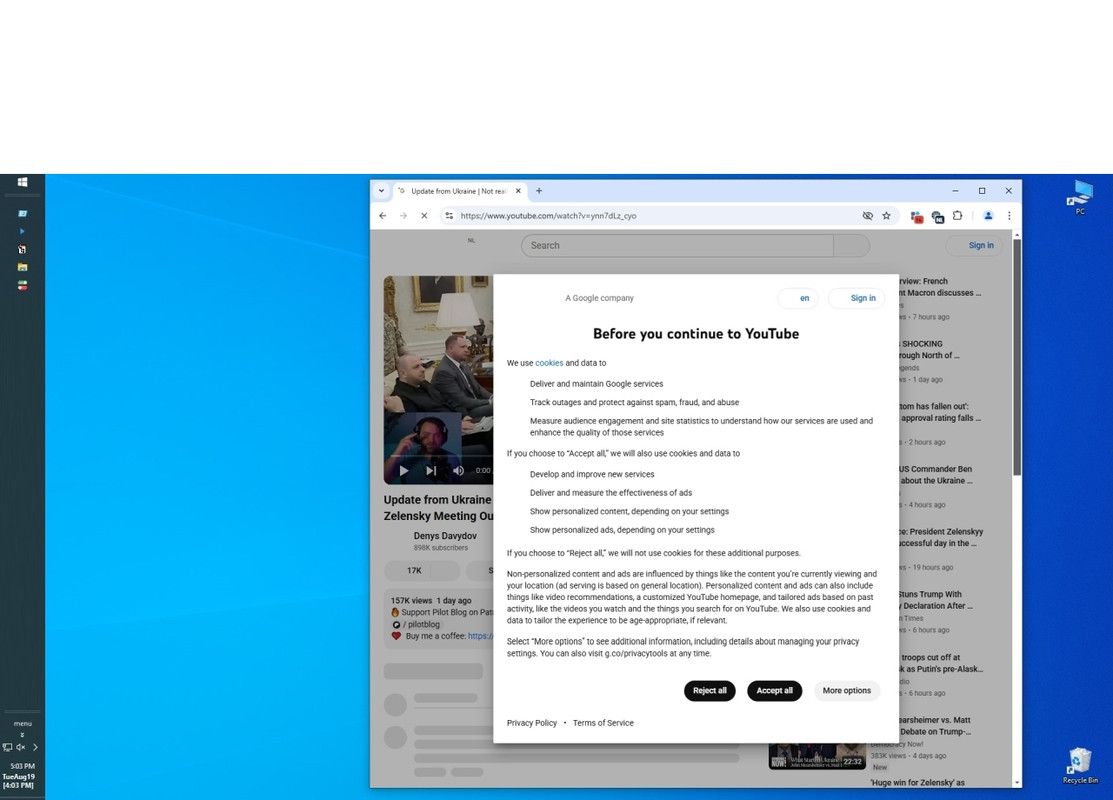Click the 5:03 PM clock in the sidebar

(x=22, y=766)
